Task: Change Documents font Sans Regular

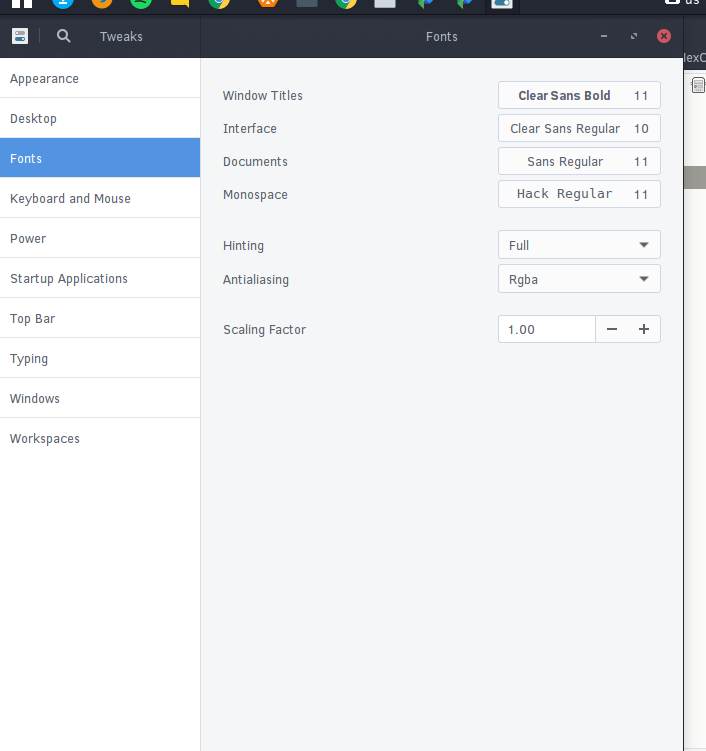Action: [579, 161]
